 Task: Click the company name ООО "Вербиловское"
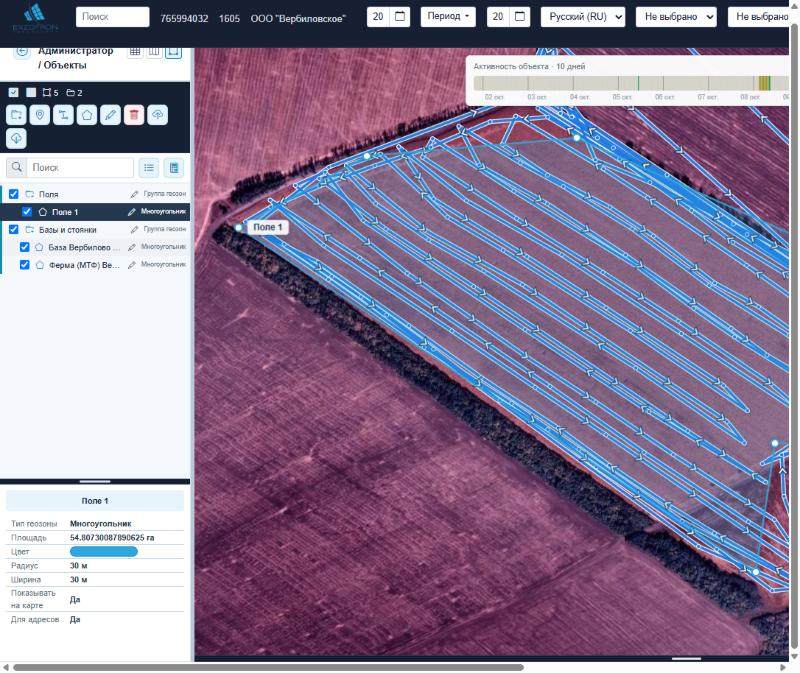[298, 18]
